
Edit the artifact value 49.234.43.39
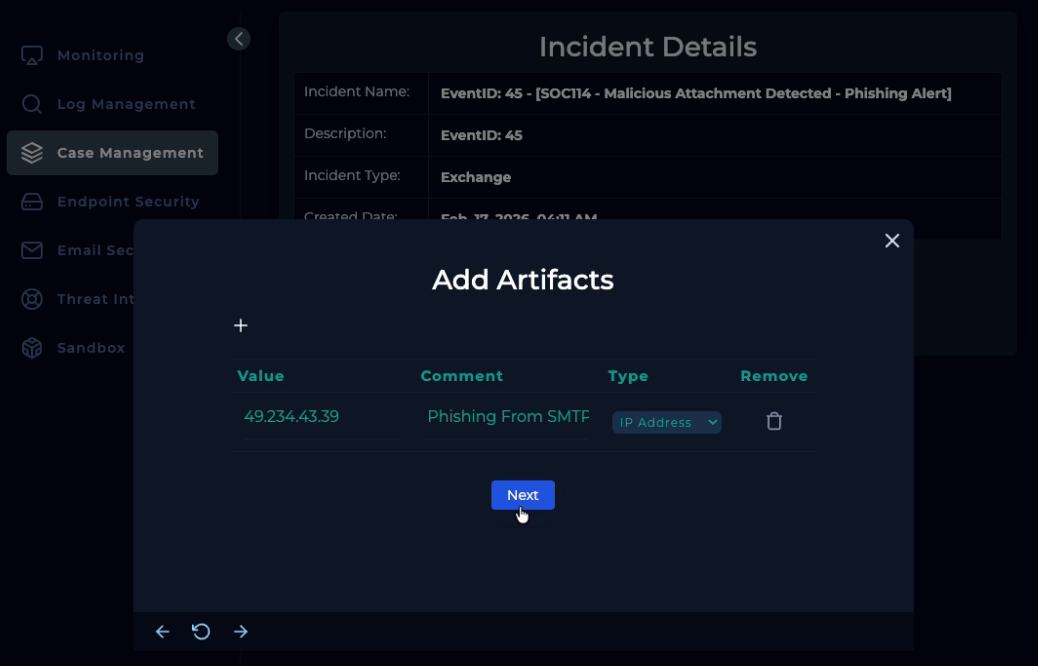click(318, 417)
